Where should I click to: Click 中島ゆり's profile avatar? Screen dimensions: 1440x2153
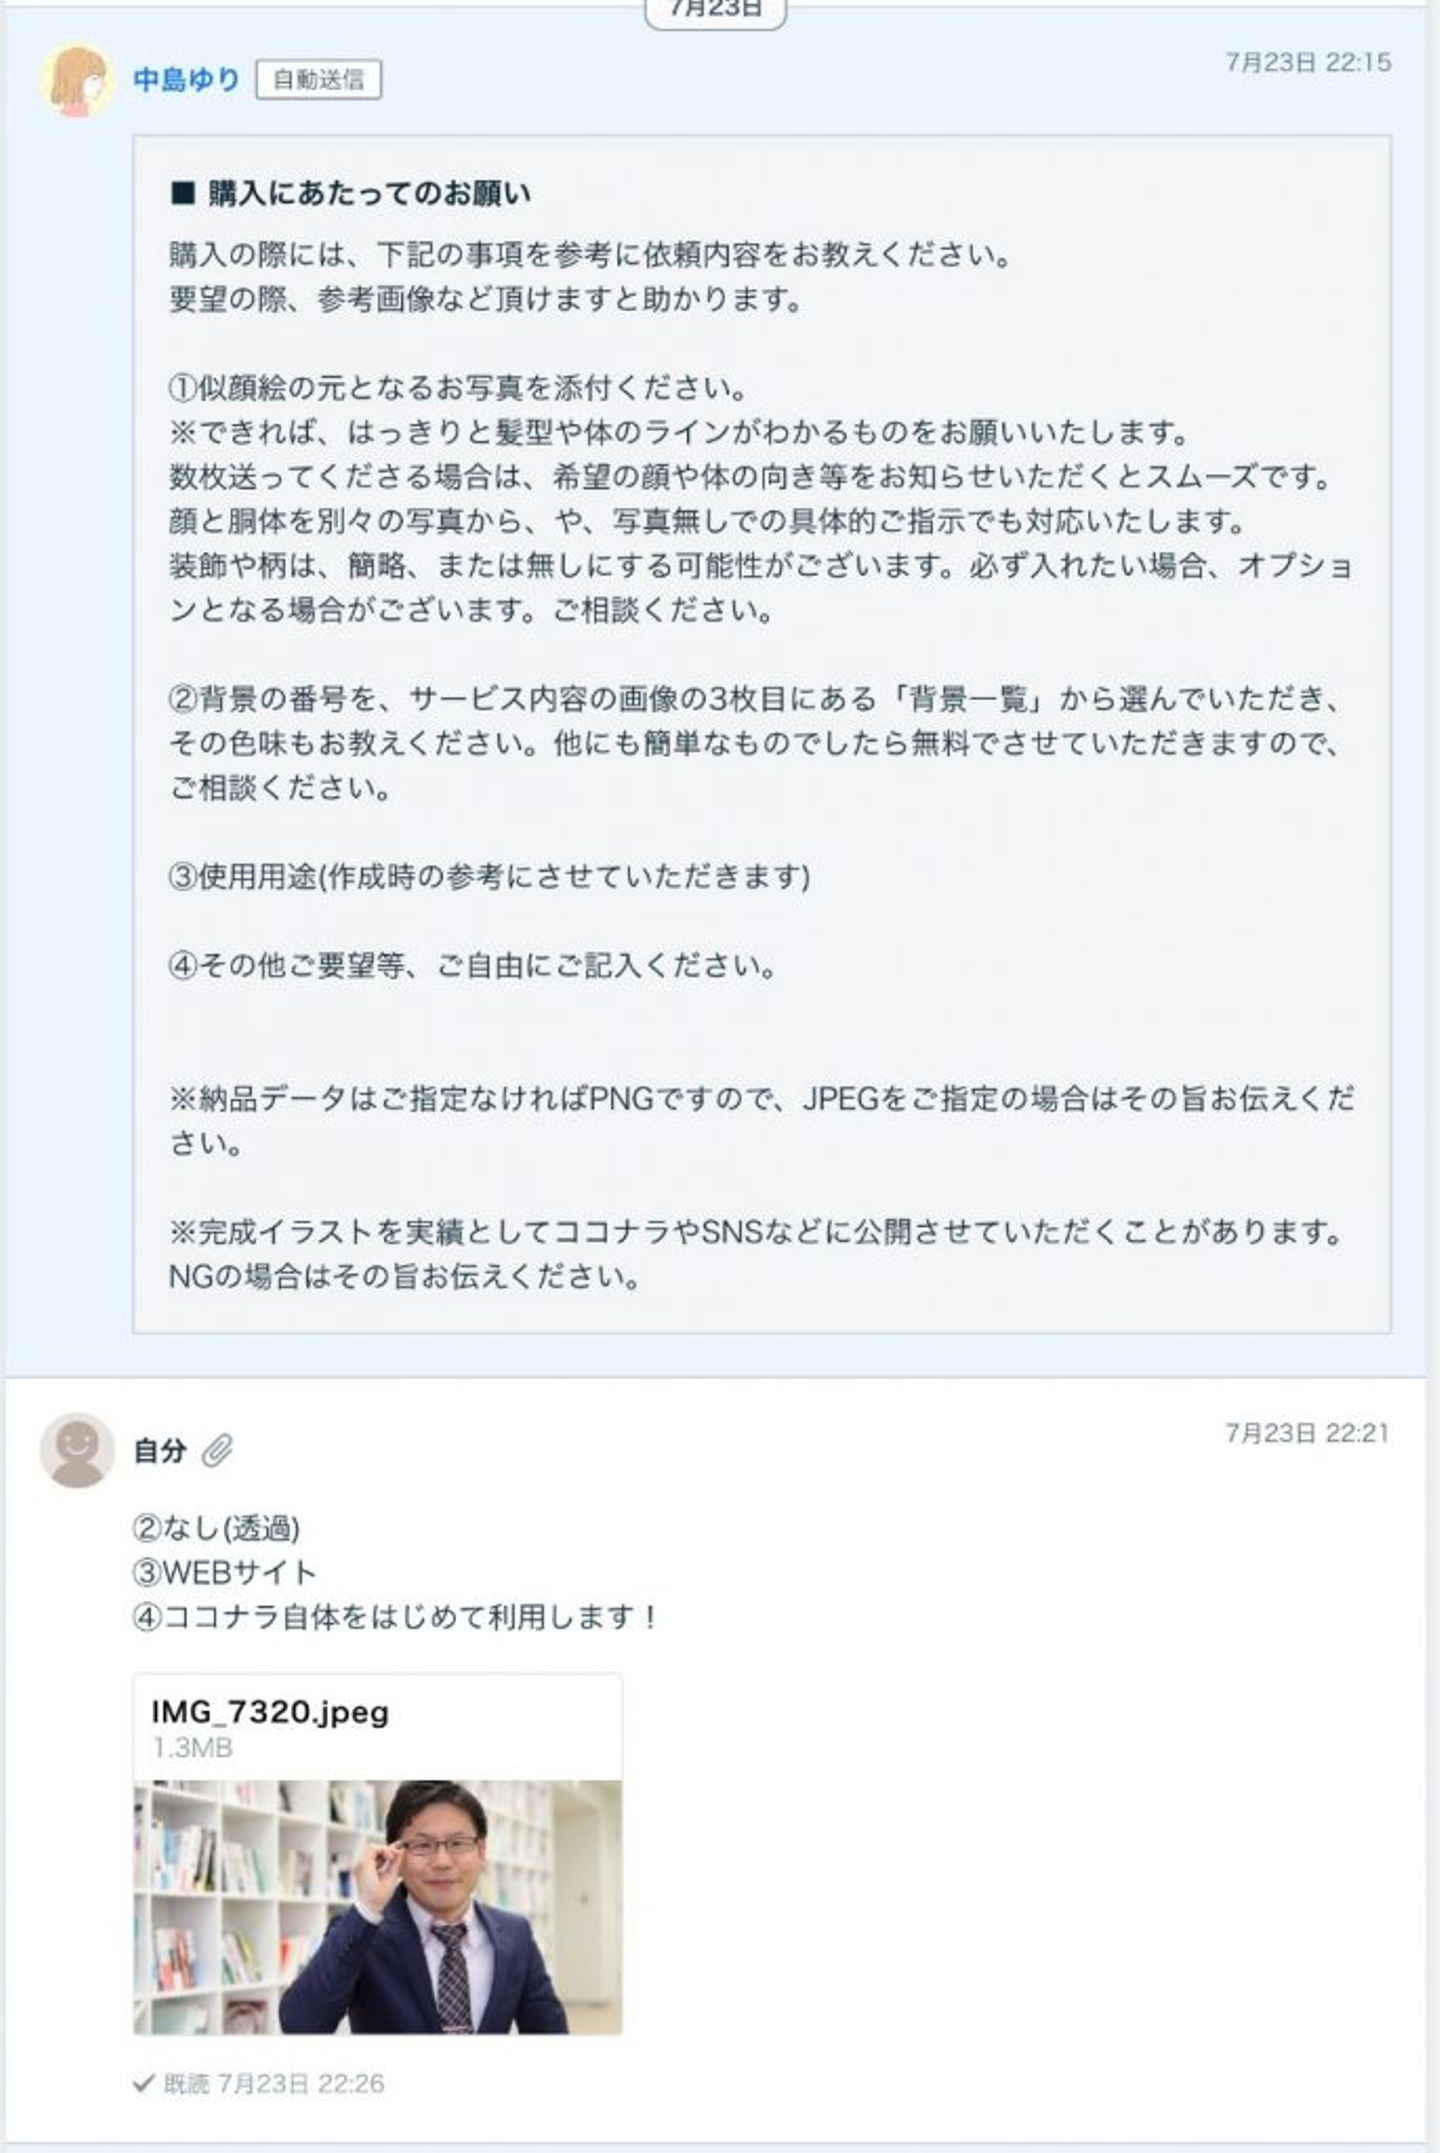pos(77,80)
